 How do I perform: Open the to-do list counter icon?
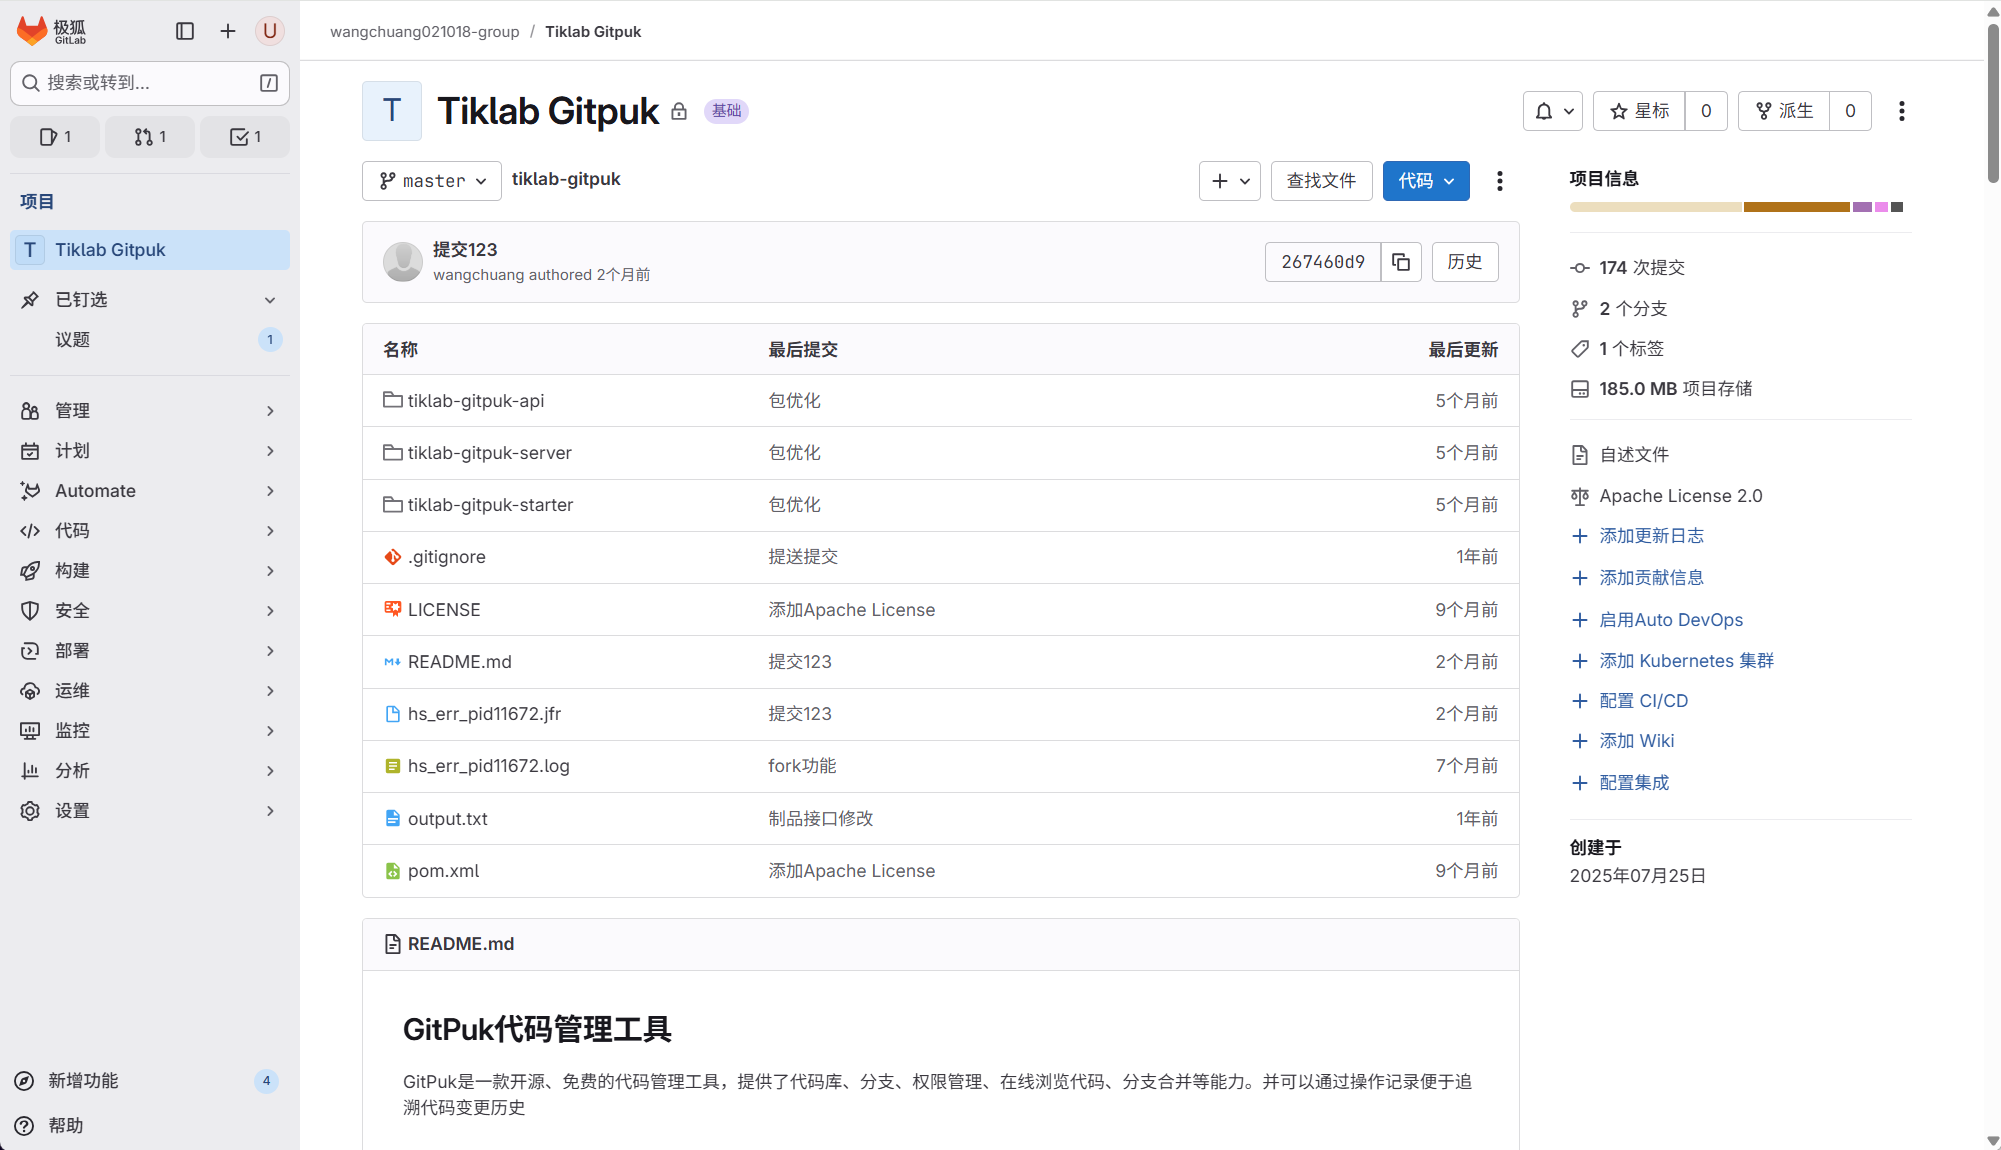pos(245,137)
